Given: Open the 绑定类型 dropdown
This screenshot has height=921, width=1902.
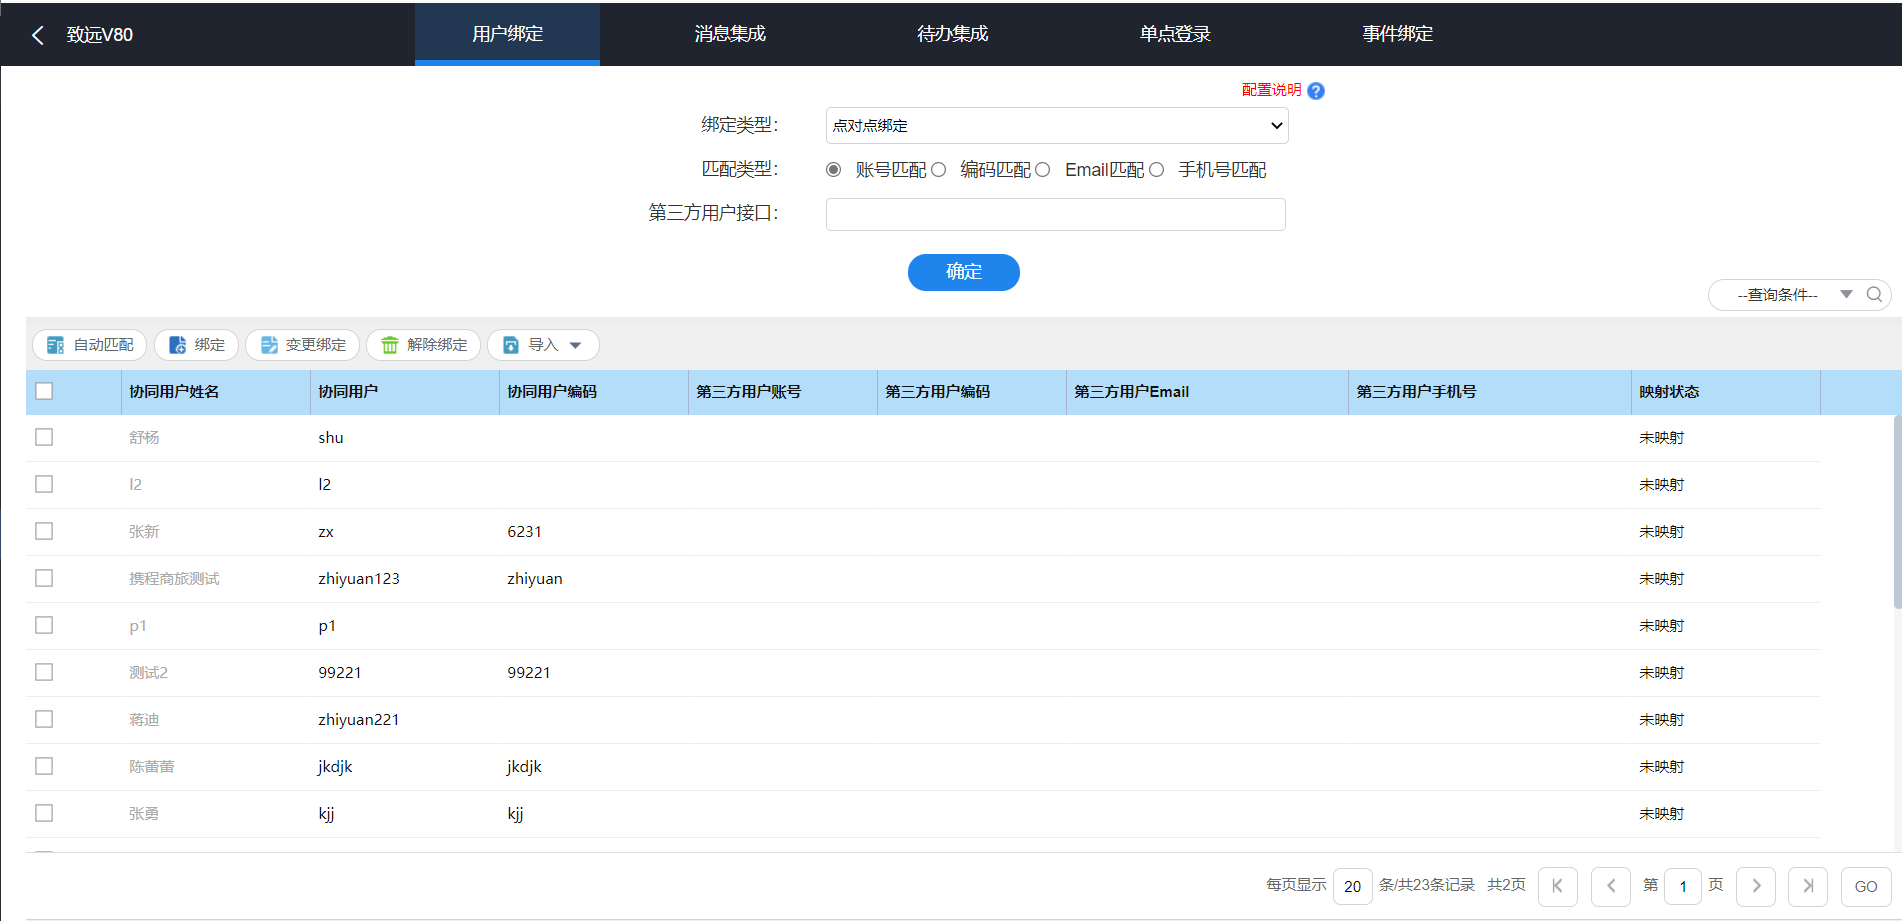Looking at the screenshot, I should [x=1056, y=126].
